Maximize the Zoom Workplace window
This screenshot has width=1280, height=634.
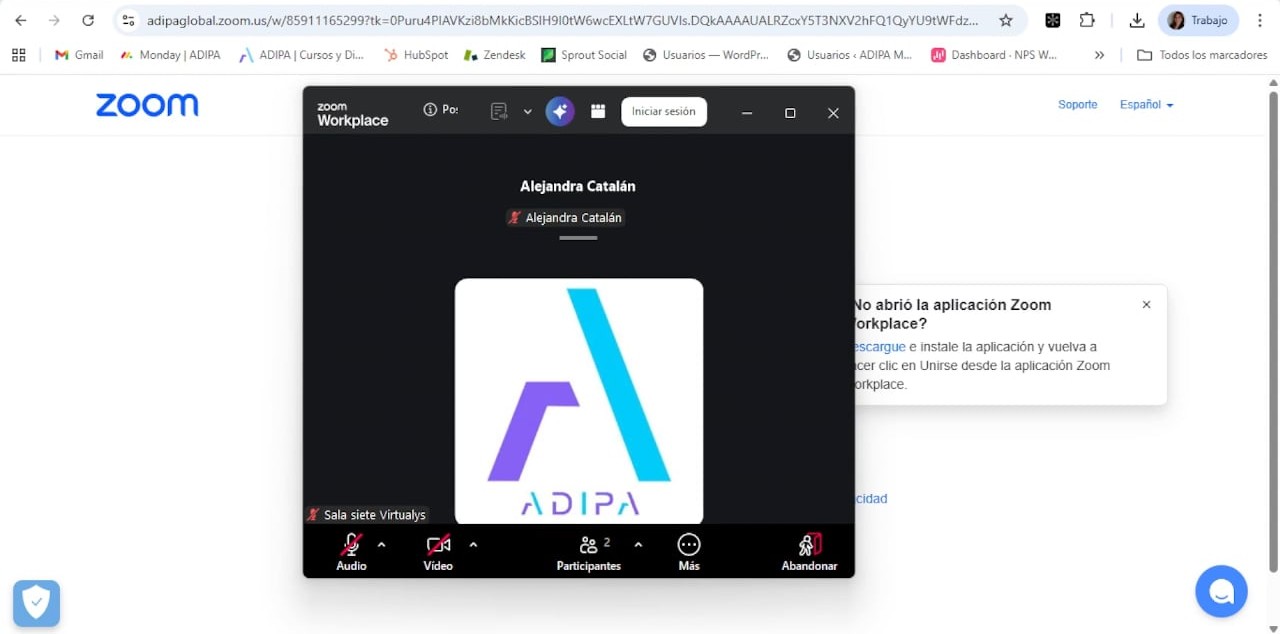pos(790,113)
